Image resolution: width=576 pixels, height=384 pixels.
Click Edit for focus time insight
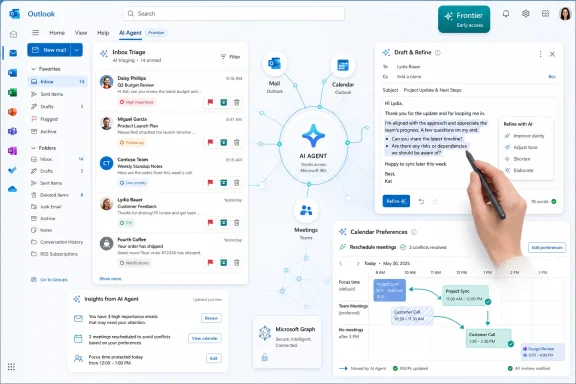[x=214, y=358]
